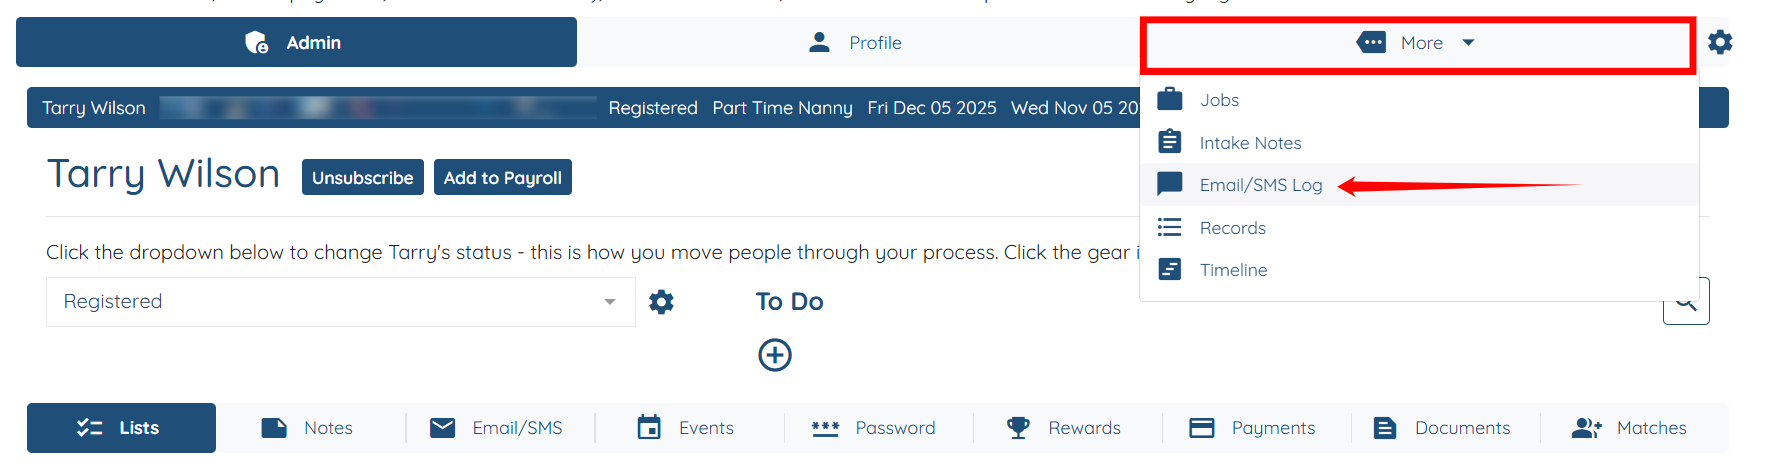Click the status dropdown arrow

[x=610, y=302]
